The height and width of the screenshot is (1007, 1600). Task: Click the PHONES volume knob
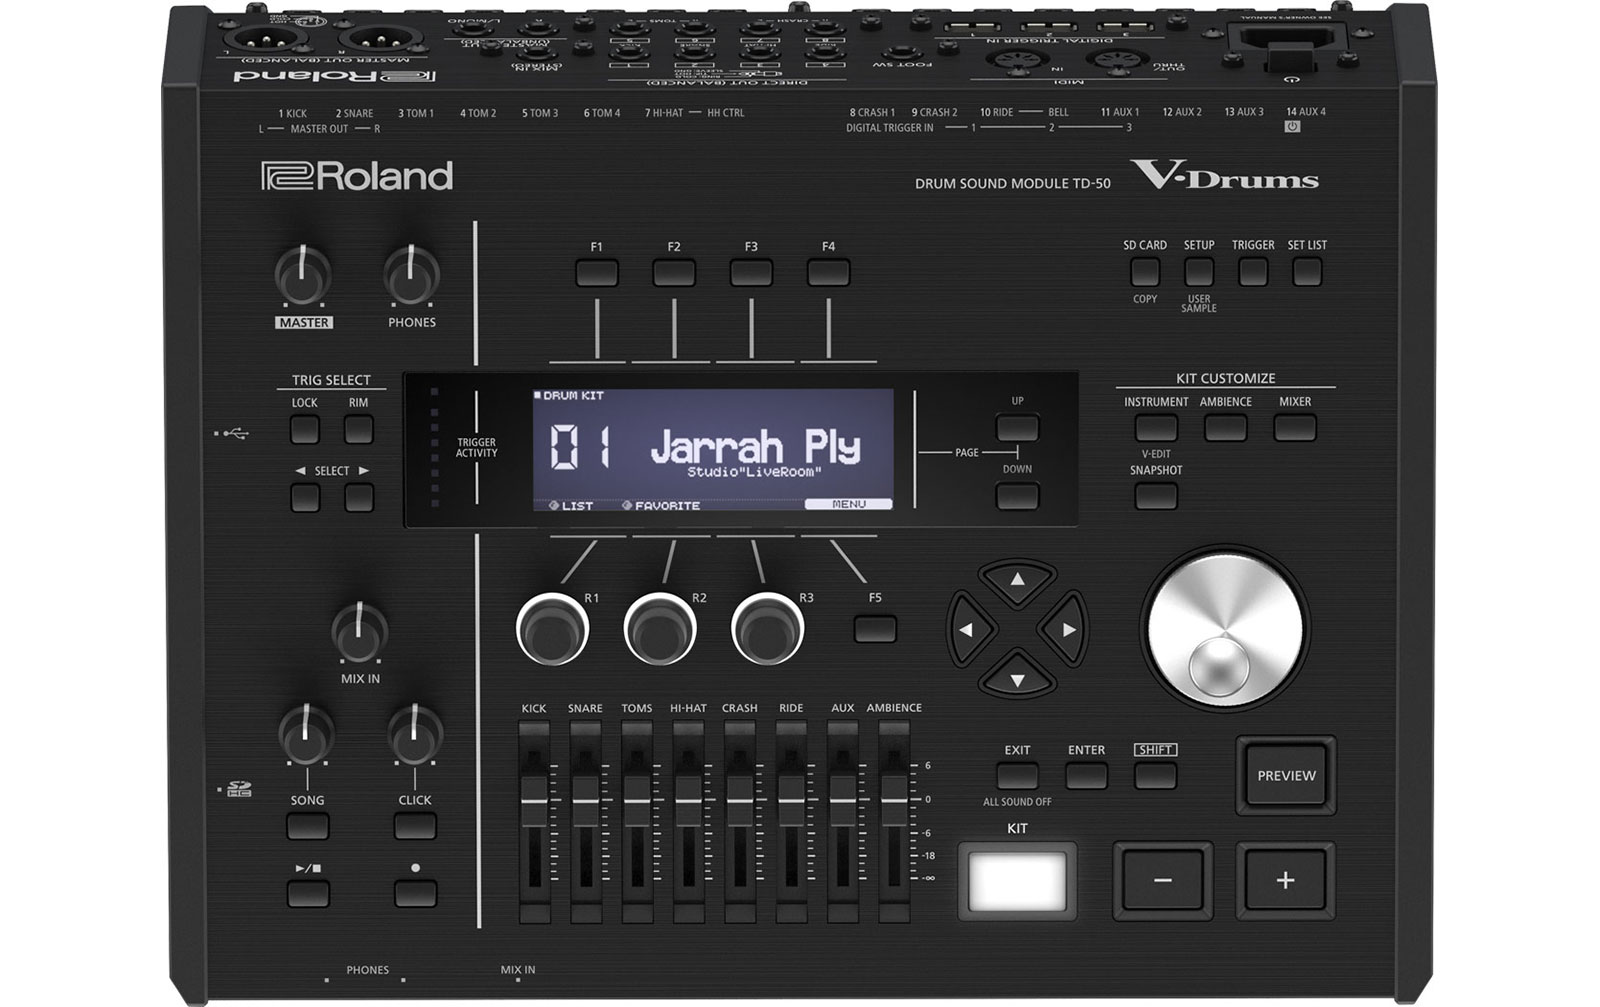click(x=411, y=274)
